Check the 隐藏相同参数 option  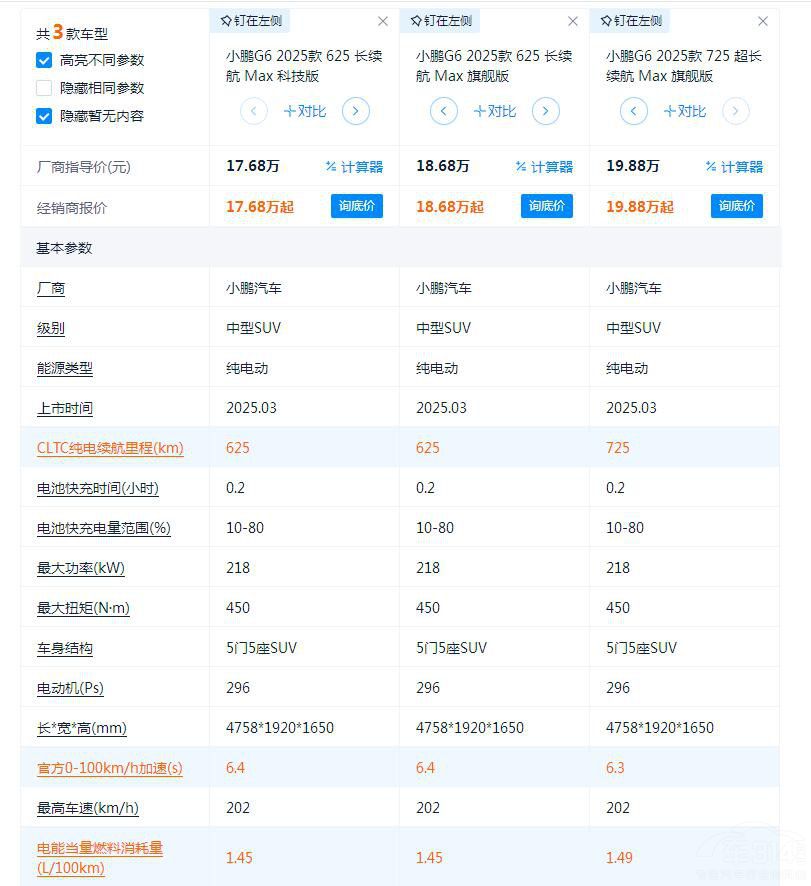(43, 87)
